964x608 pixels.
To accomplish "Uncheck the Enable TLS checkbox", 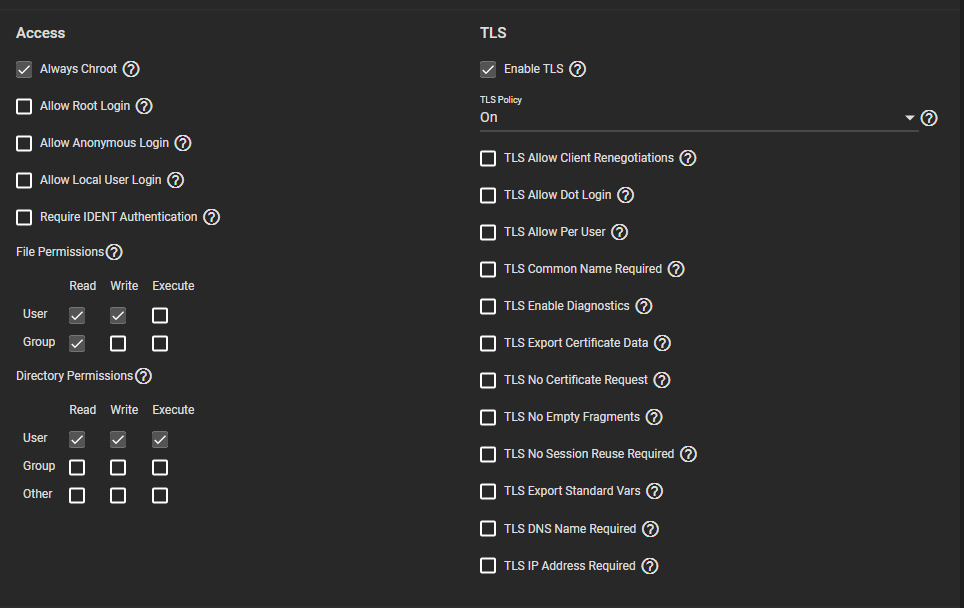I will 488,70.
